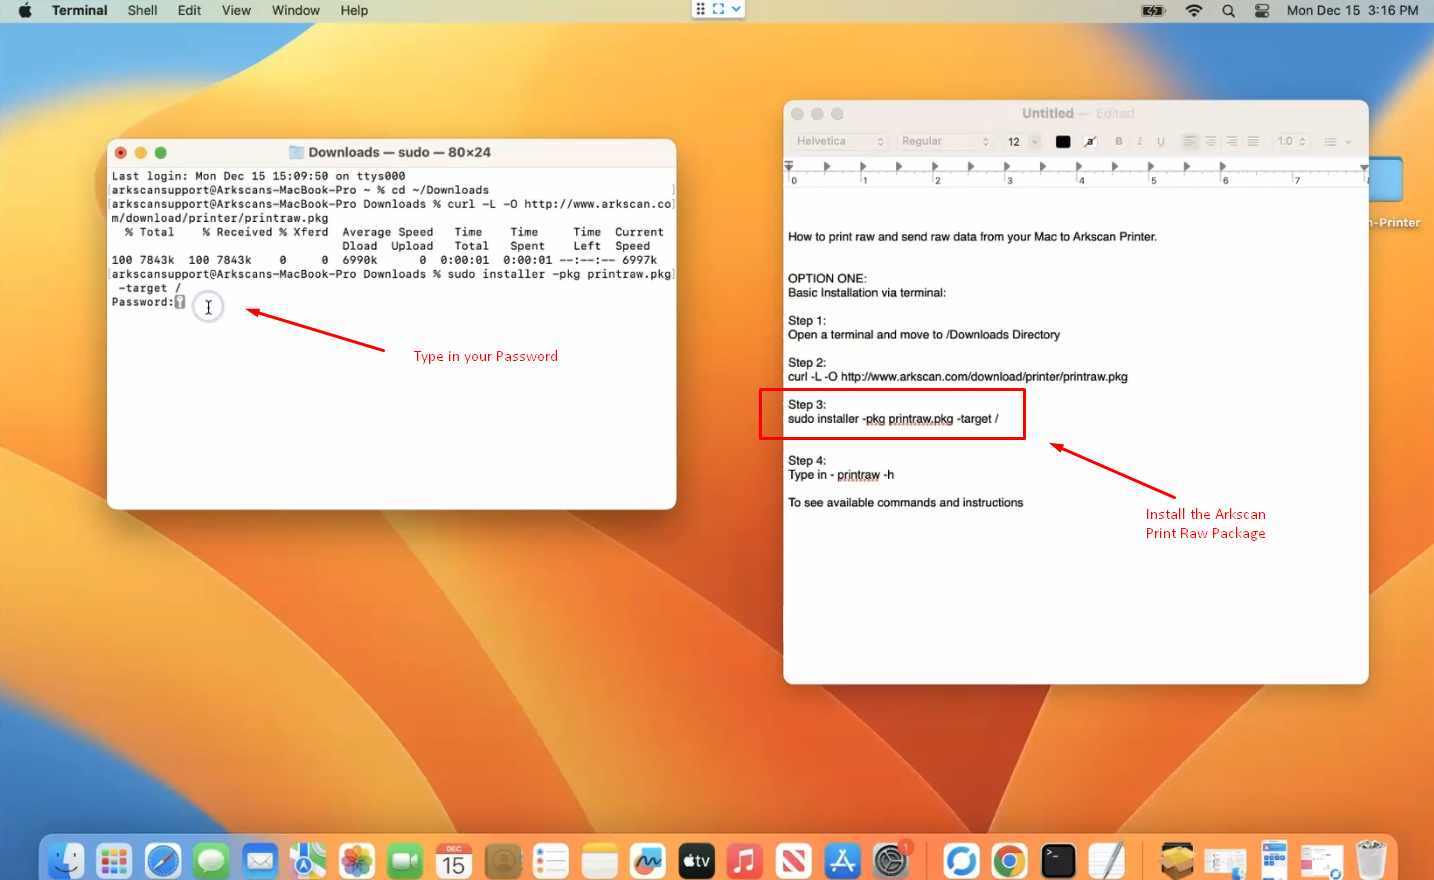Open Maps app in the Dock
The height and width of the screenshot is (880, 1434).
coord(308,860)
